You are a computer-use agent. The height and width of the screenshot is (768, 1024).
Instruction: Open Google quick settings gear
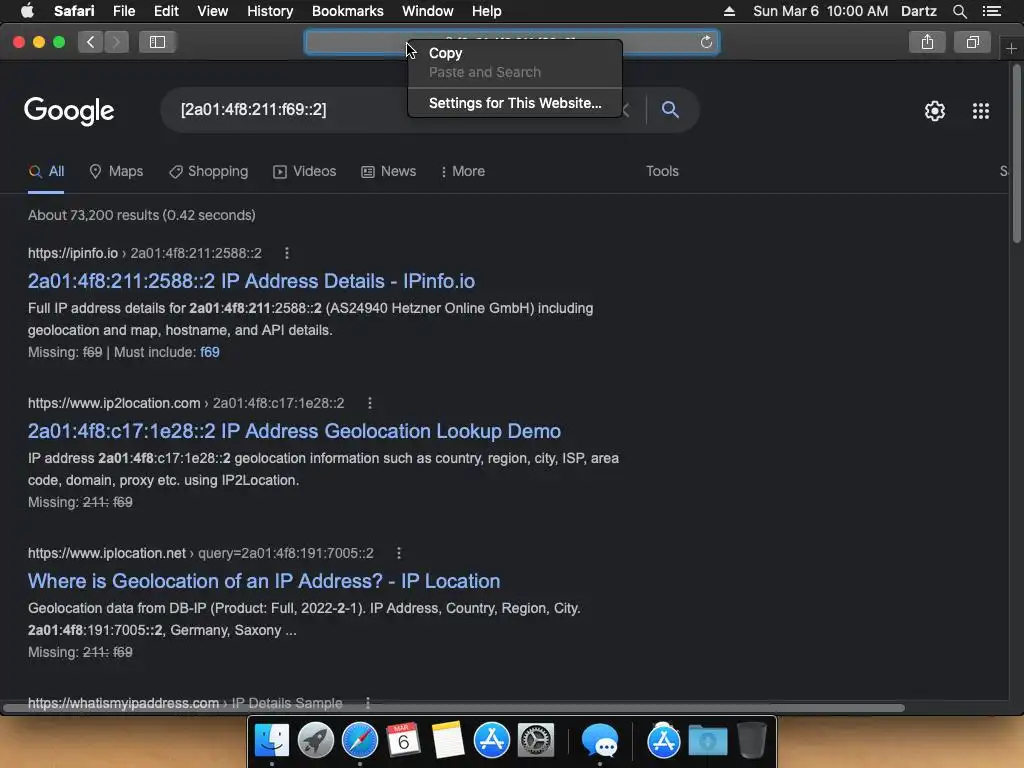click(935, 111)
